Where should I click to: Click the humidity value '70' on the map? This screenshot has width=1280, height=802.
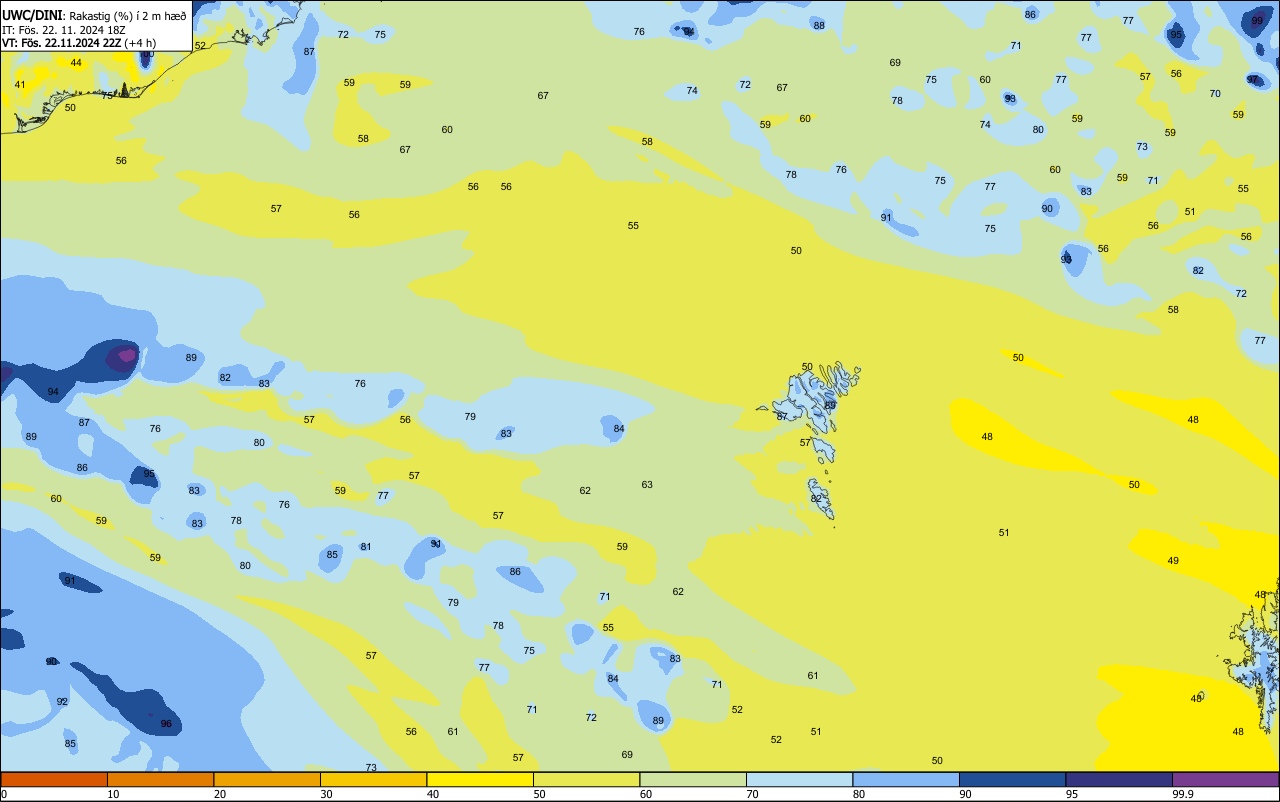[1215, 94]
